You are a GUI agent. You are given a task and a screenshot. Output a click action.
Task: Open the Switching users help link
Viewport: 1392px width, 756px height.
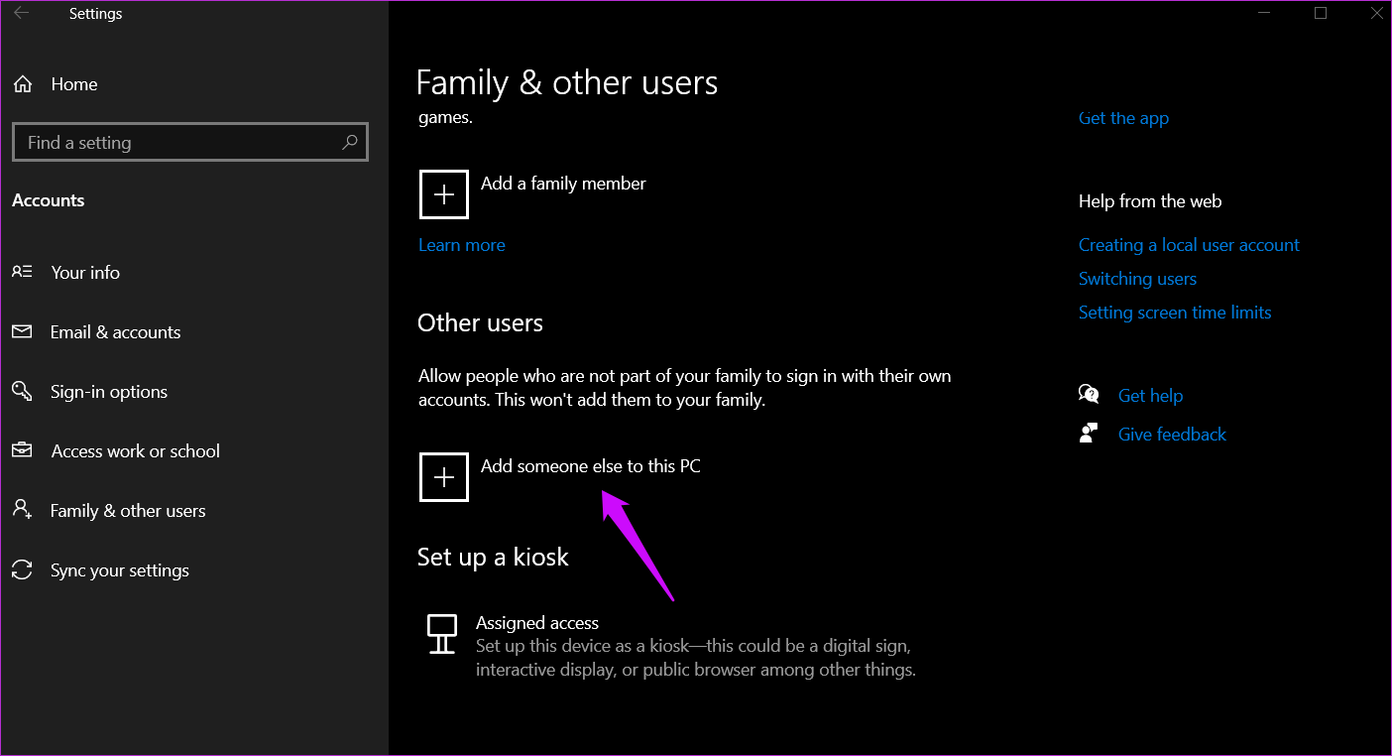click(x=1137, y=278)
